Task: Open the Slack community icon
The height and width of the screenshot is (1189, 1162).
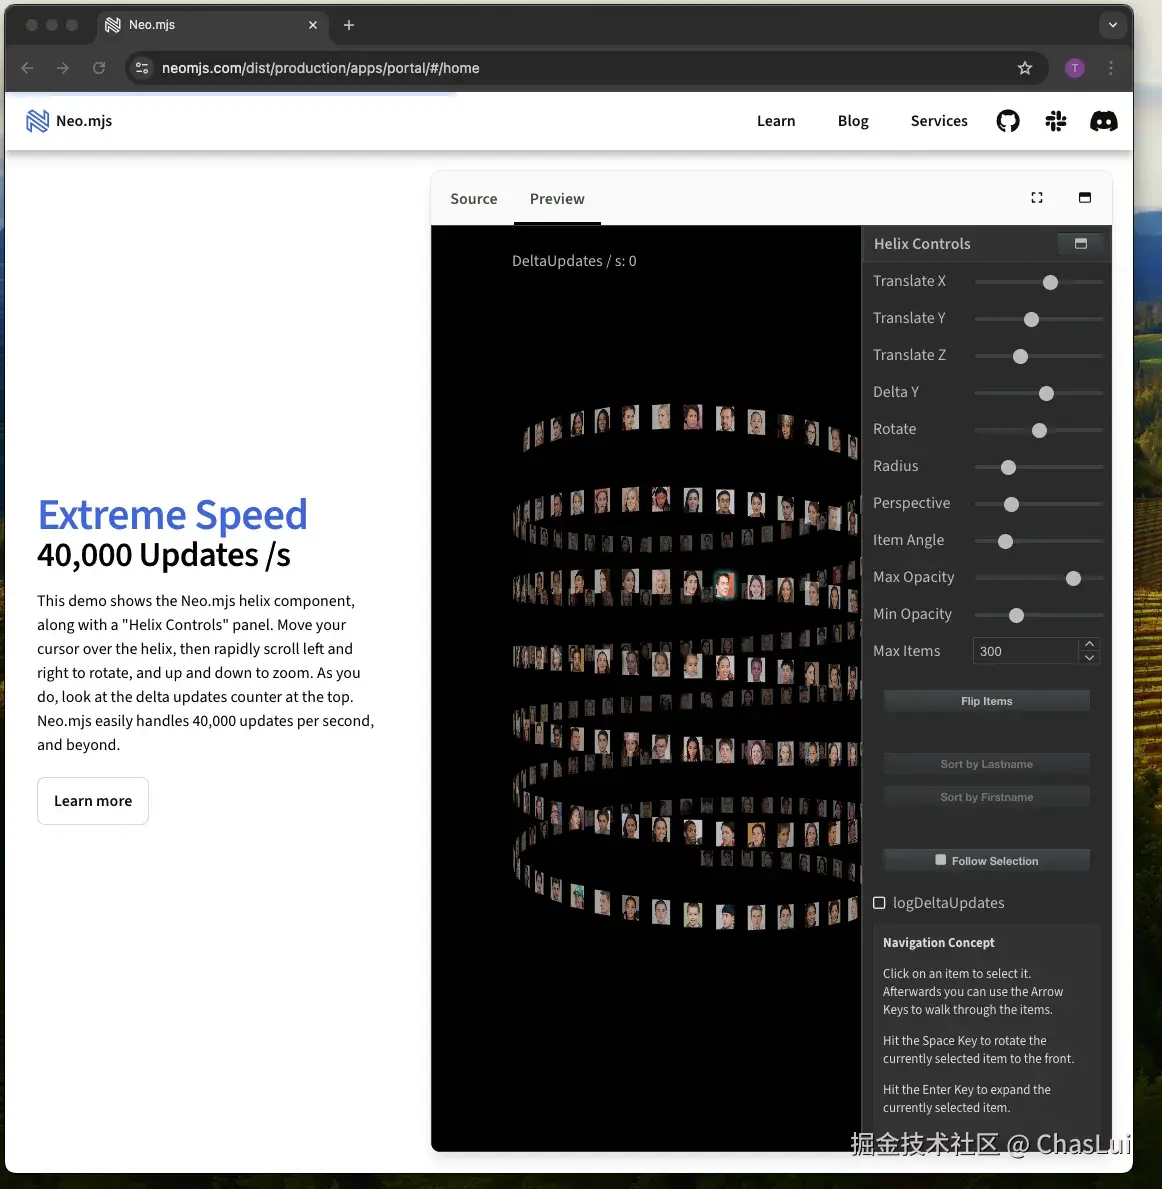Action: click(1056, 121)
